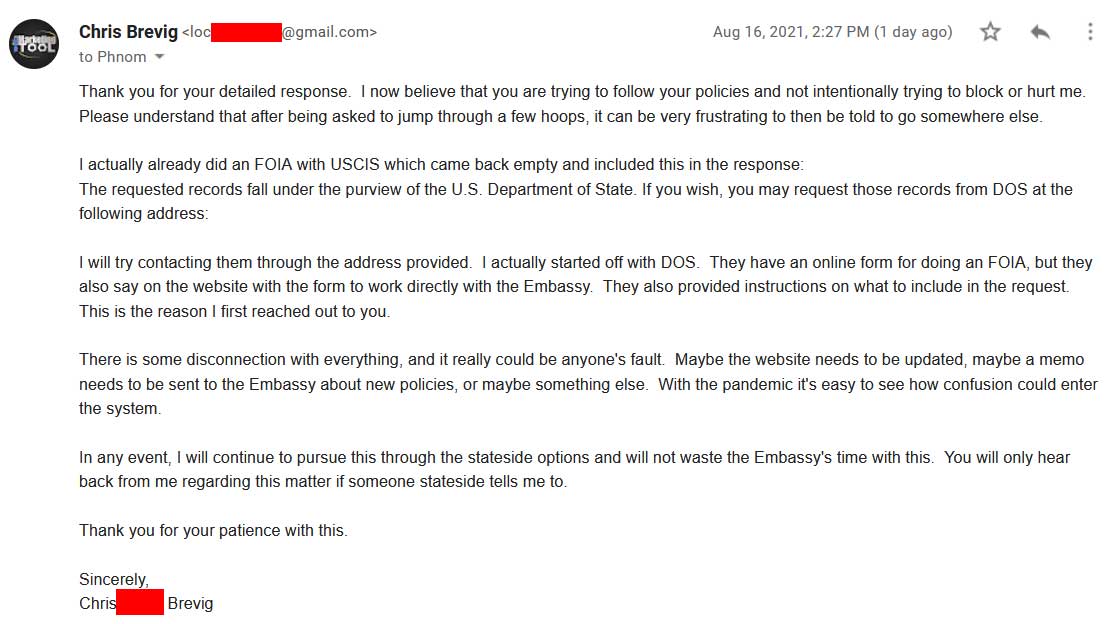Screen dimensions: 1112x624
Task: Click the red redaction box in email address
Action: coord(246,32)
